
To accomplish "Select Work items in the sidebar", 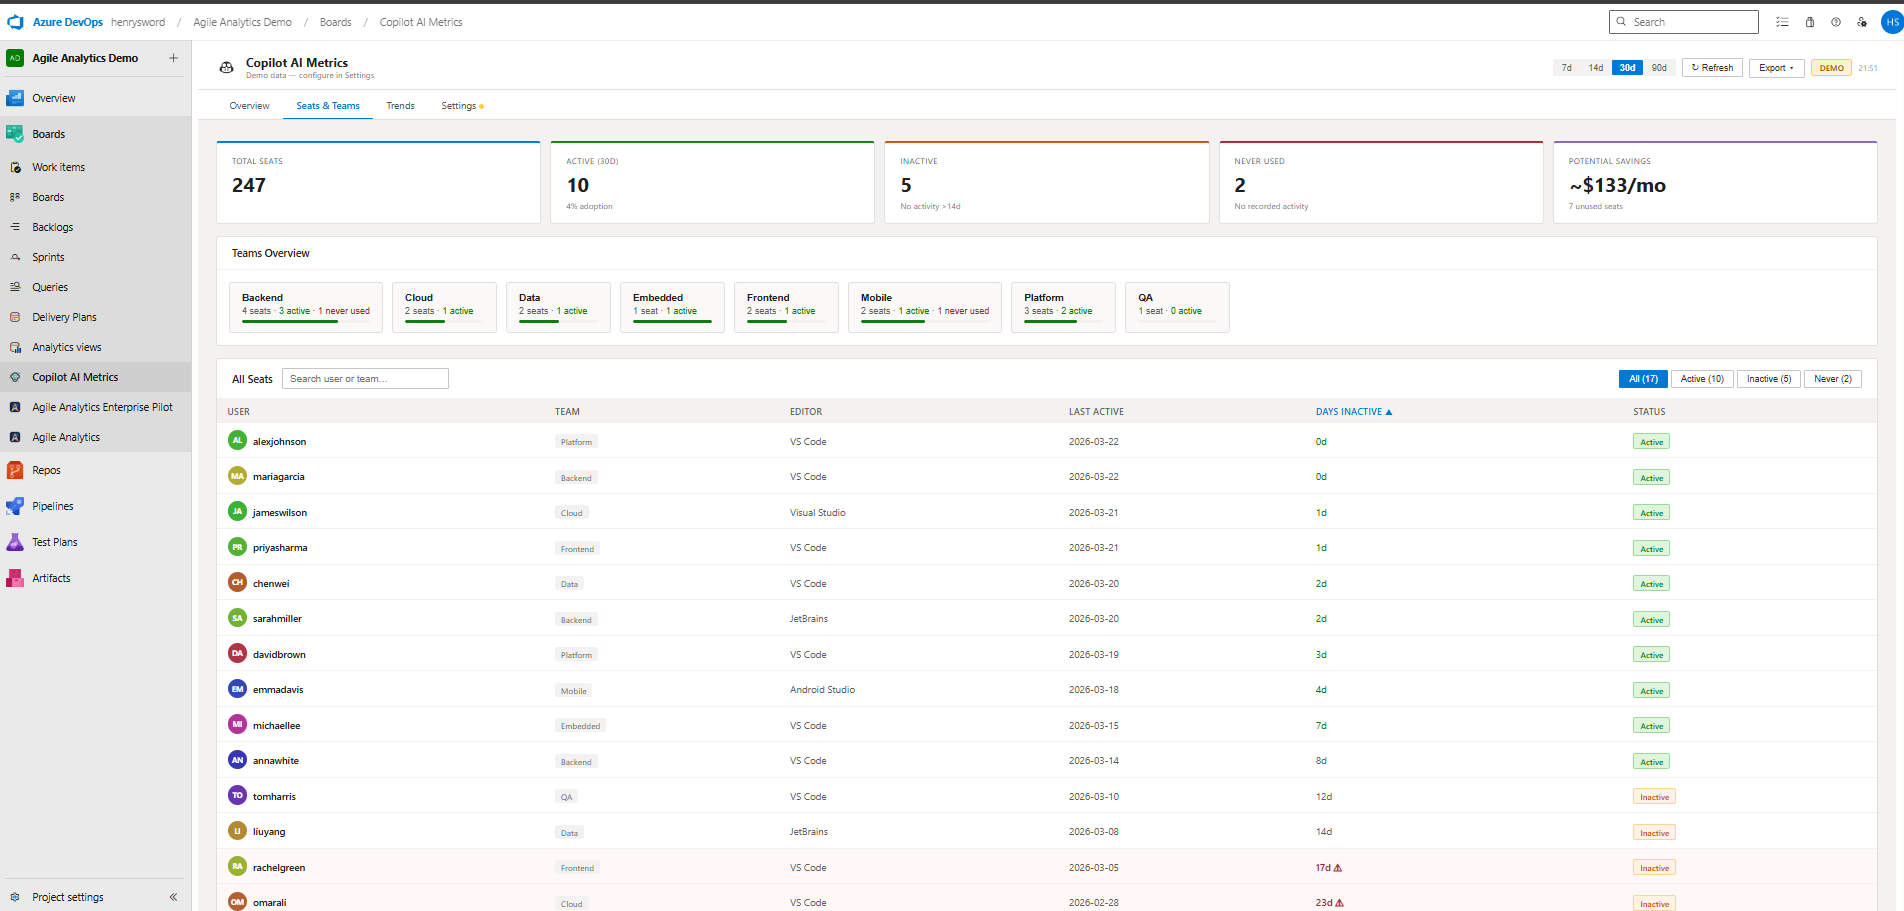I will pos(57,167).
